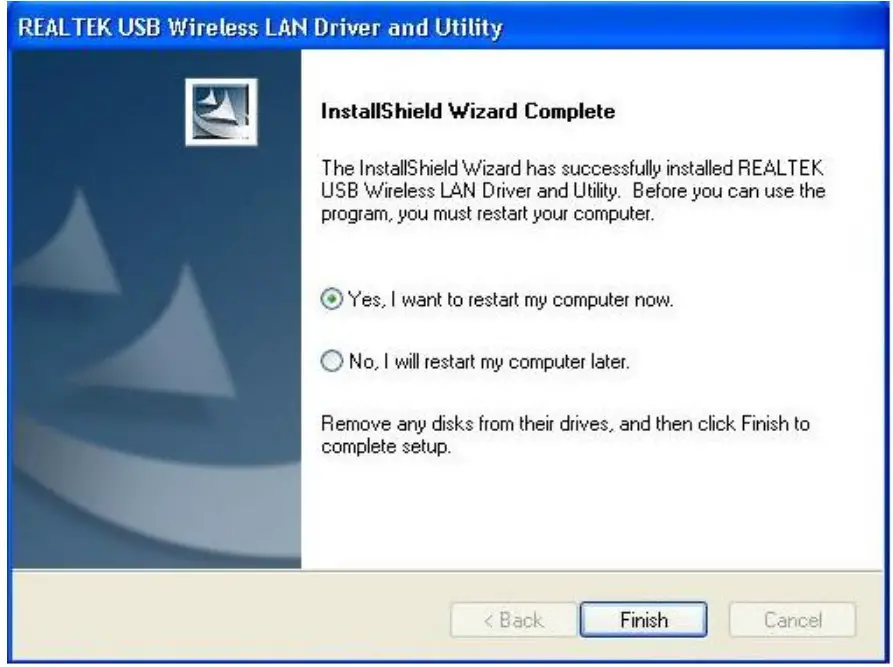Image resolution: width=893 pixels, height=667 pixels.
Task: Click the empty white area below the instructions
Action: [x=592, y=513]
